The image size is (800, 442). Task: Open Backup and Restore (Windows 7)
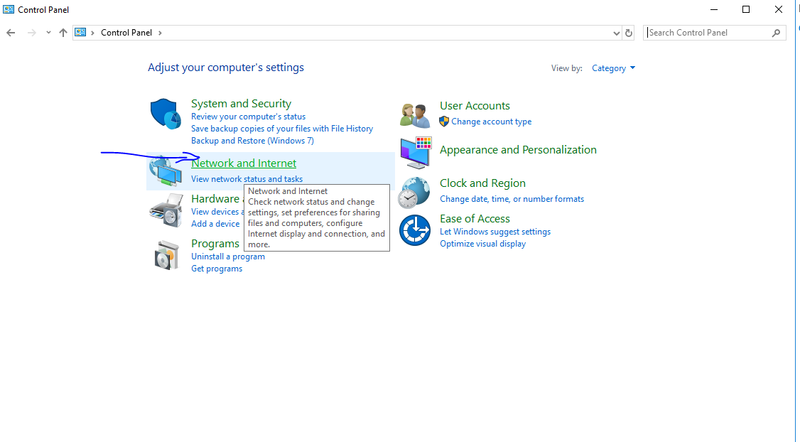tap(253, 141)
